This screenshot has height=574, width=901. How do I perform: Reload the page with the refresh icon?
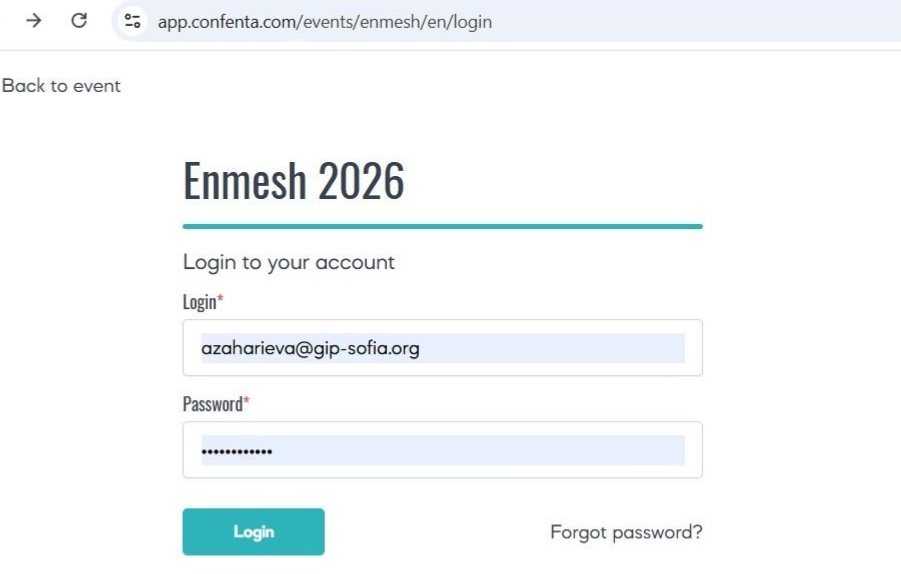(79, 20)
